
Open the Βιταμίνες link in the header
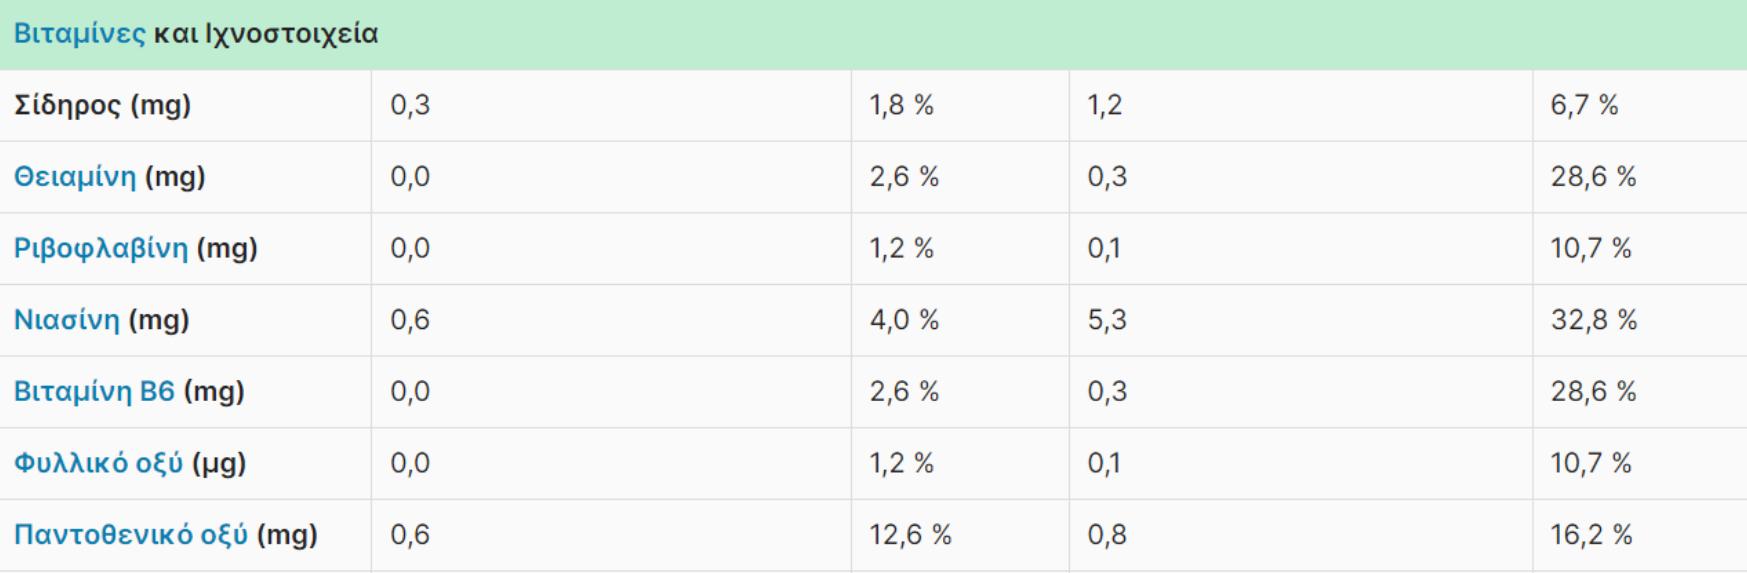[79, 34]
